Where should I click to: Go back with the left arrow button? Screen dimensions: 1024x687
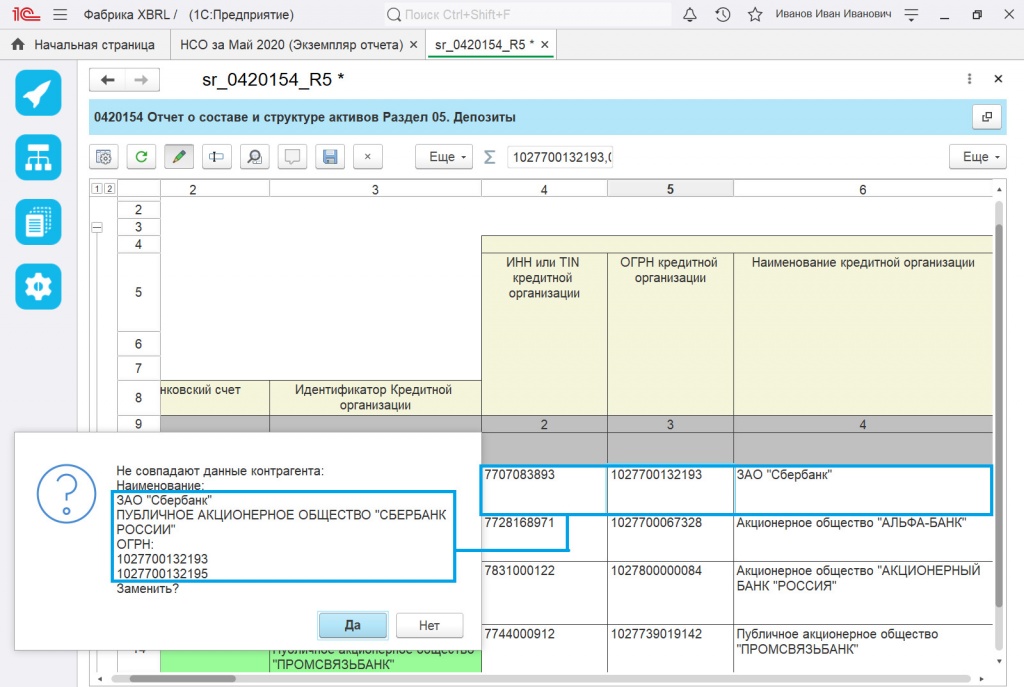pyautogui.click(x=107, y=80)
